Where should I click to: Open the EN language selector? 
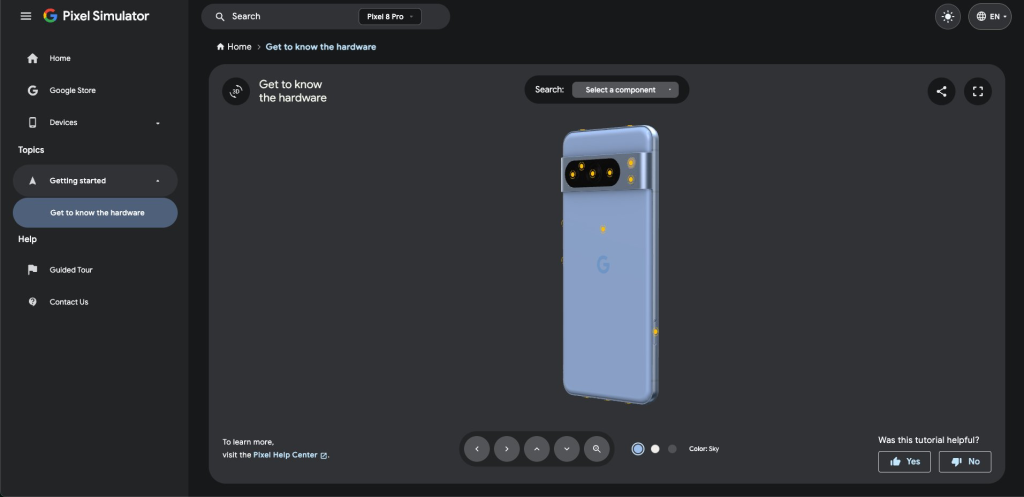pos(989,16)
